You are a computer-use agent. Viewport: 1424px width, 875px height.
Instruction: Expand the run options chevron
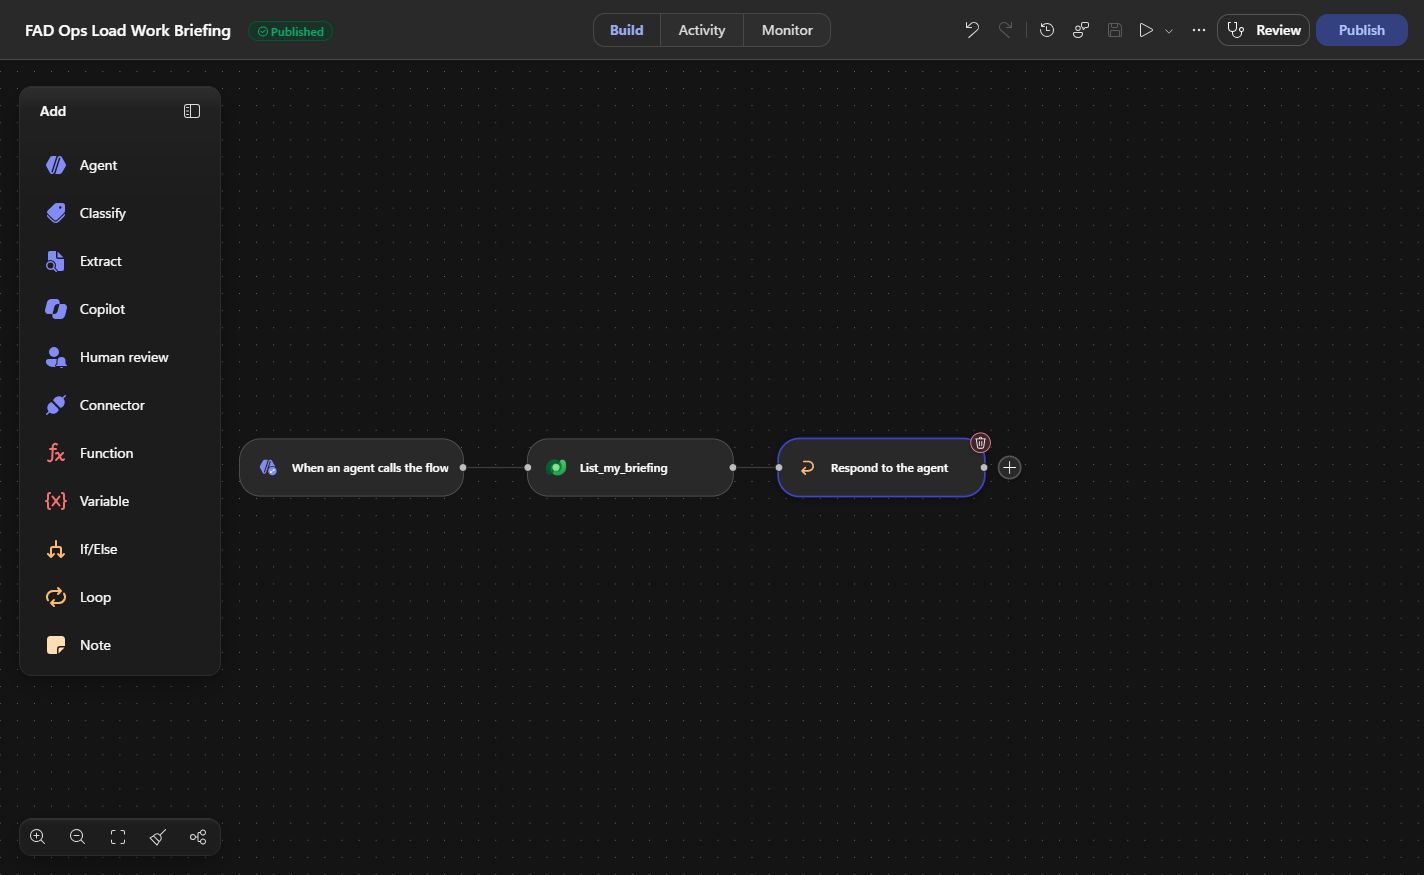(1169, 31)
